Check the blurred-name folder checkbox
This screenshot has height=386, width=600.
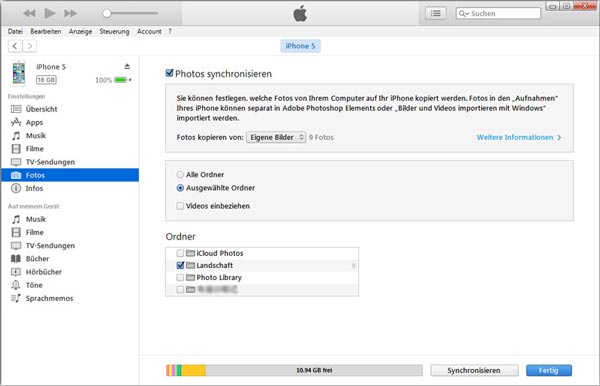pyautogui.click(x=180, y=290)
